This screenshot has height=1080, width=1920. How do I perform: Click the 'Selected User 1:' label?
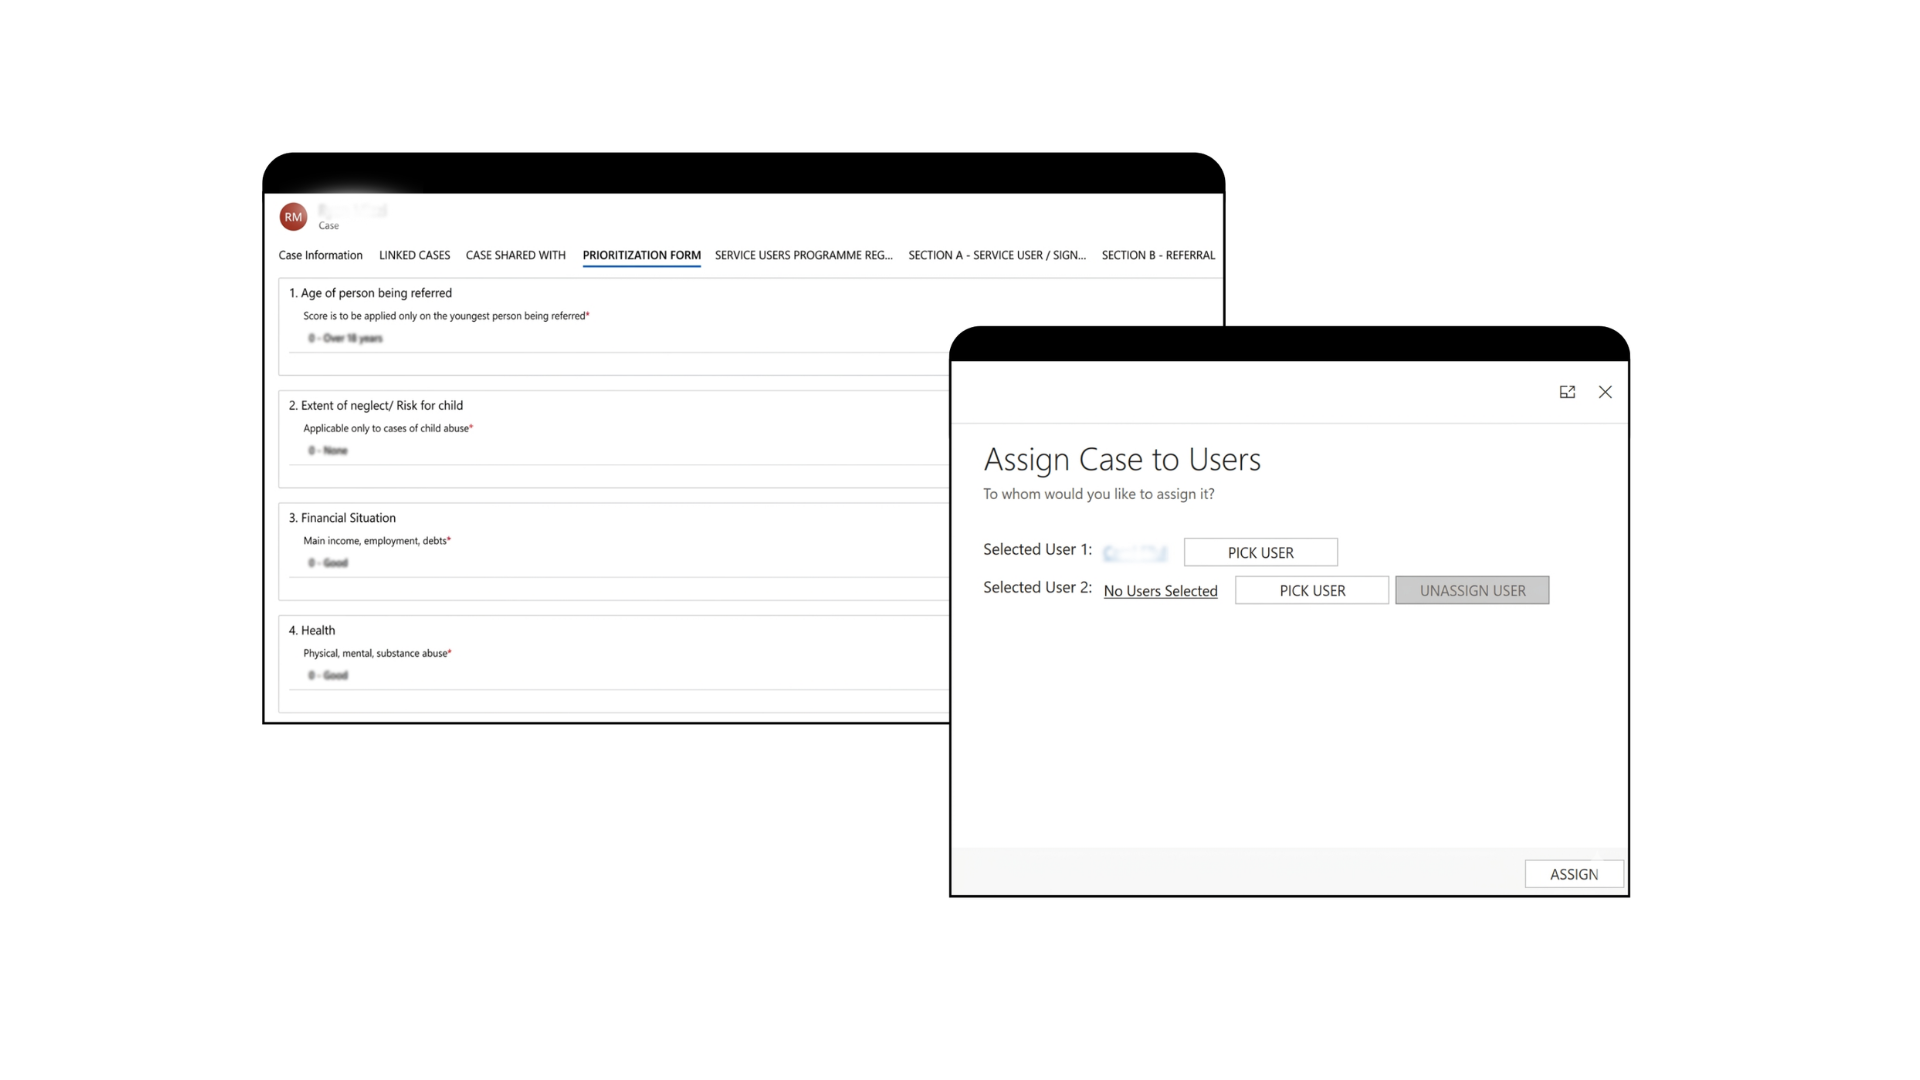pyautogui.click(x=1037, y=549)
